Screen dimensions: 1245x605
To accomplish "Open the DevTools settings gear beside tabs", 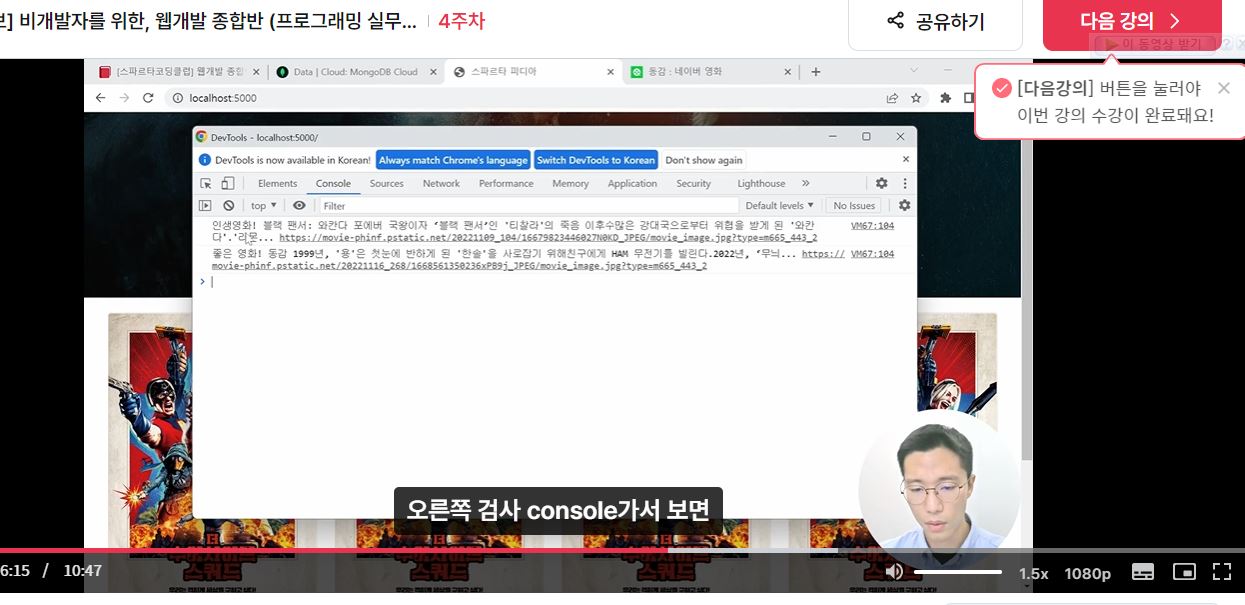I will [882, 183].
